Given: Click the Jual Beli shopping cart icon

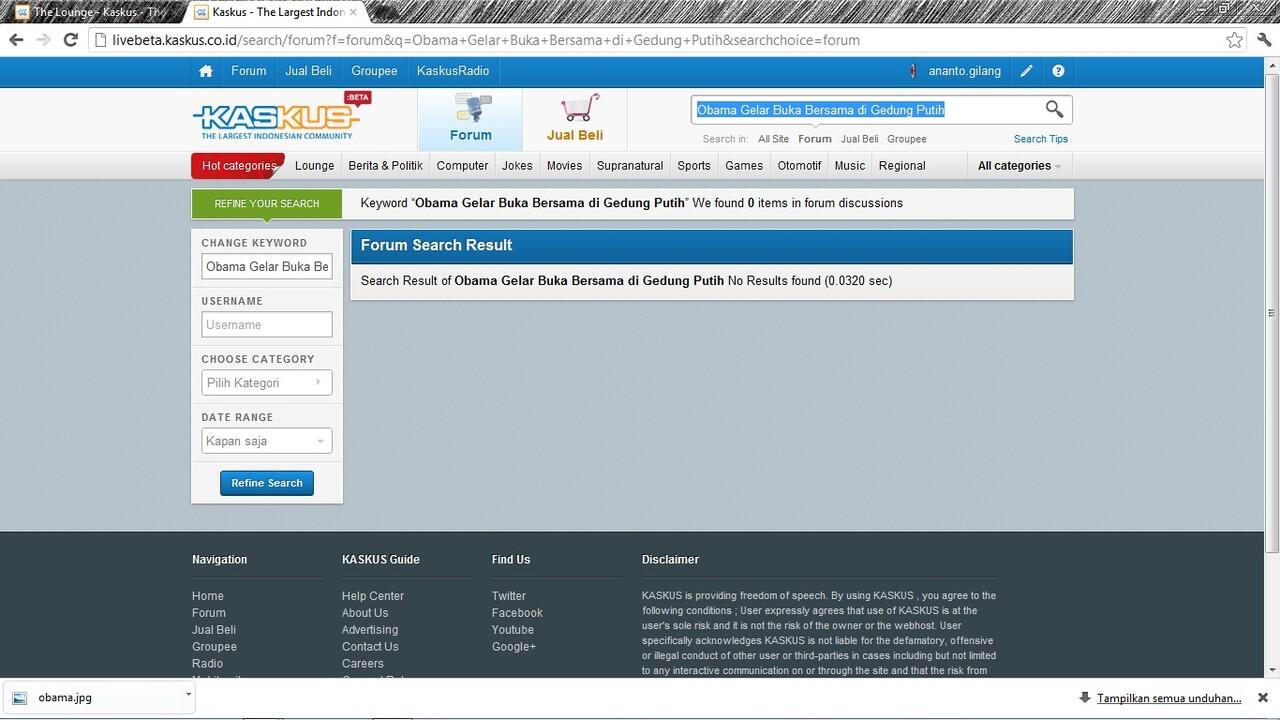Looking at the screenshot, I should (x=579, y=108).
